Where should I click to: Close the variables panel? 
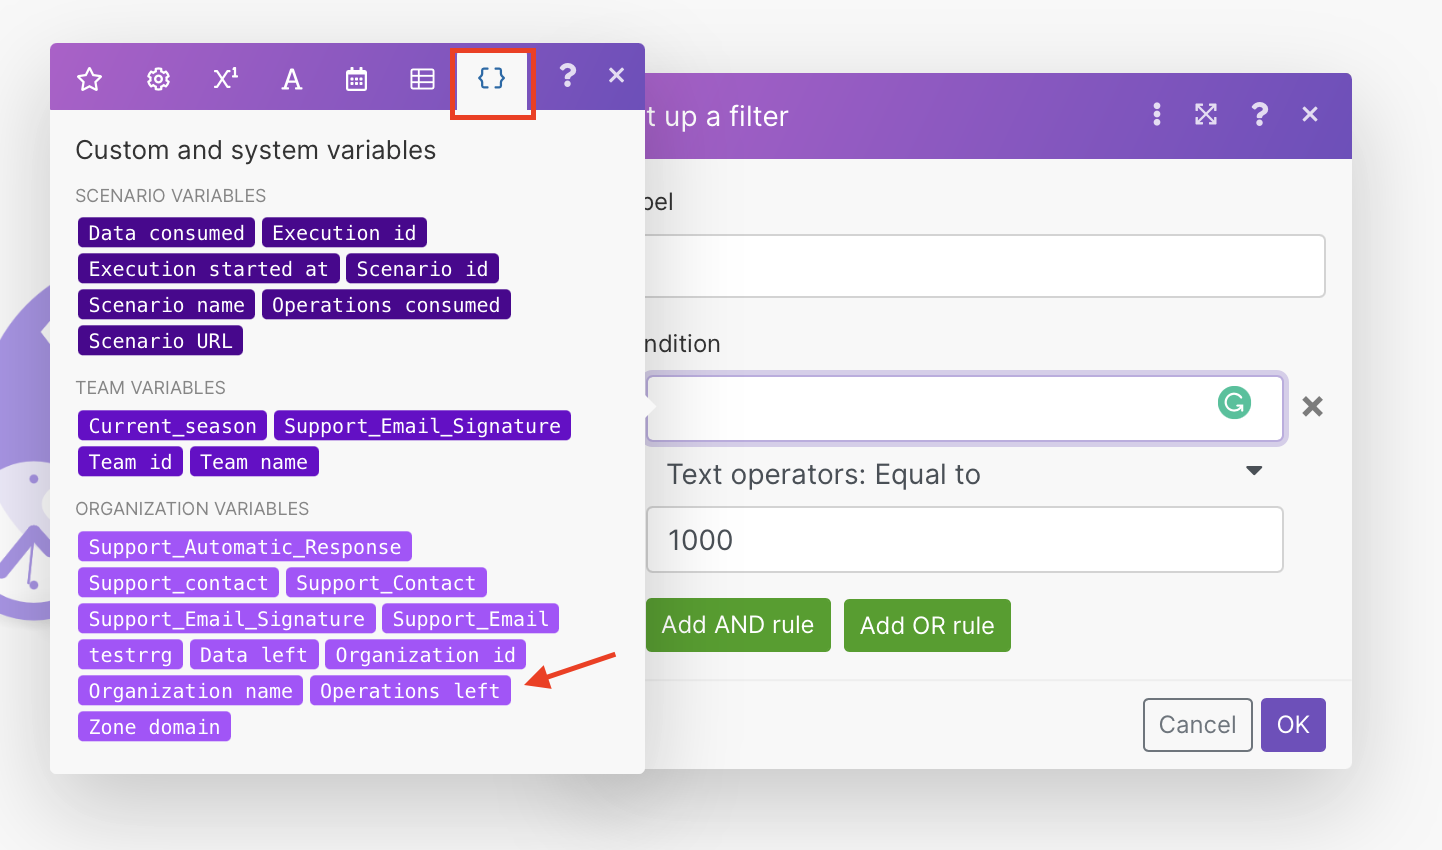pos(616,75)
